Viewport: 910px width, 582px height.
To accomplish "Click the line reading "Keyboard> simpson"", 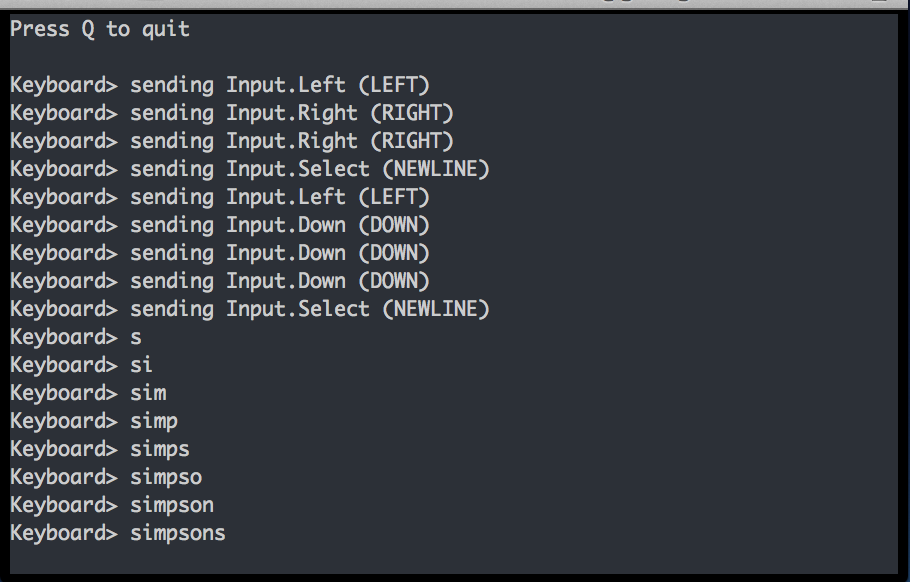I will 112,505.
